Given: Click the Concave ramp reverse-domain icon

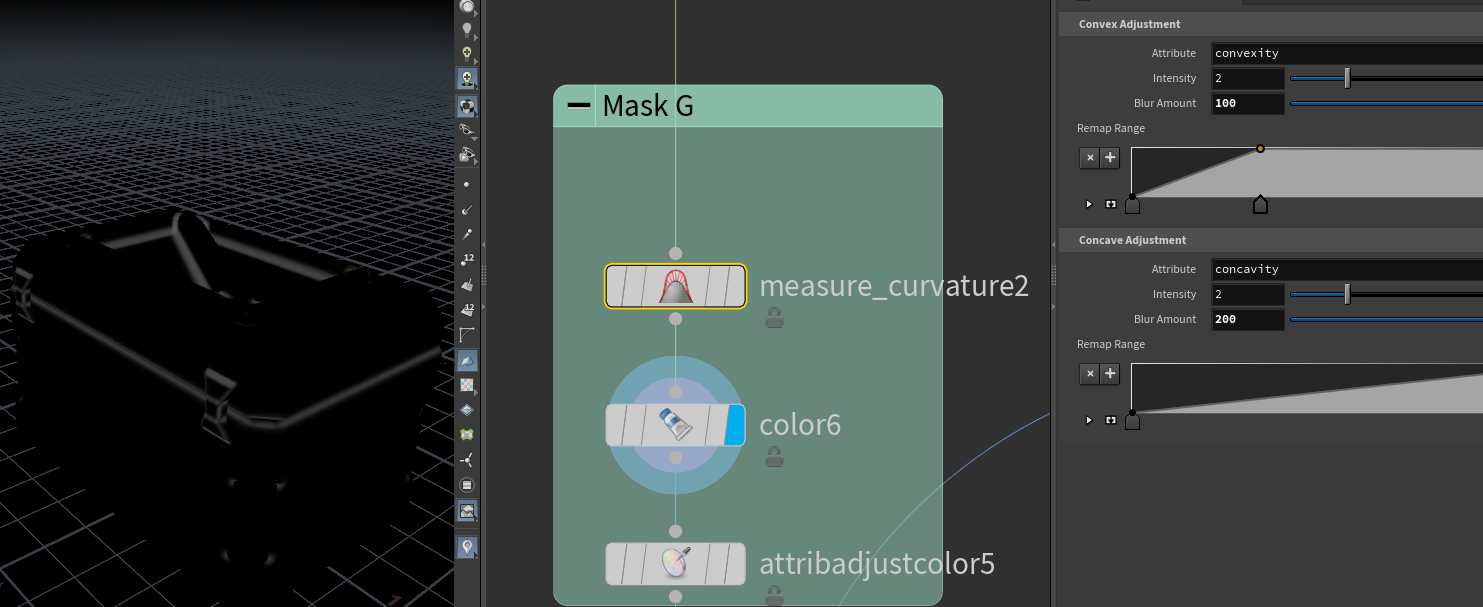Looking at the screenshot, I should click(x=1110, y=420).
